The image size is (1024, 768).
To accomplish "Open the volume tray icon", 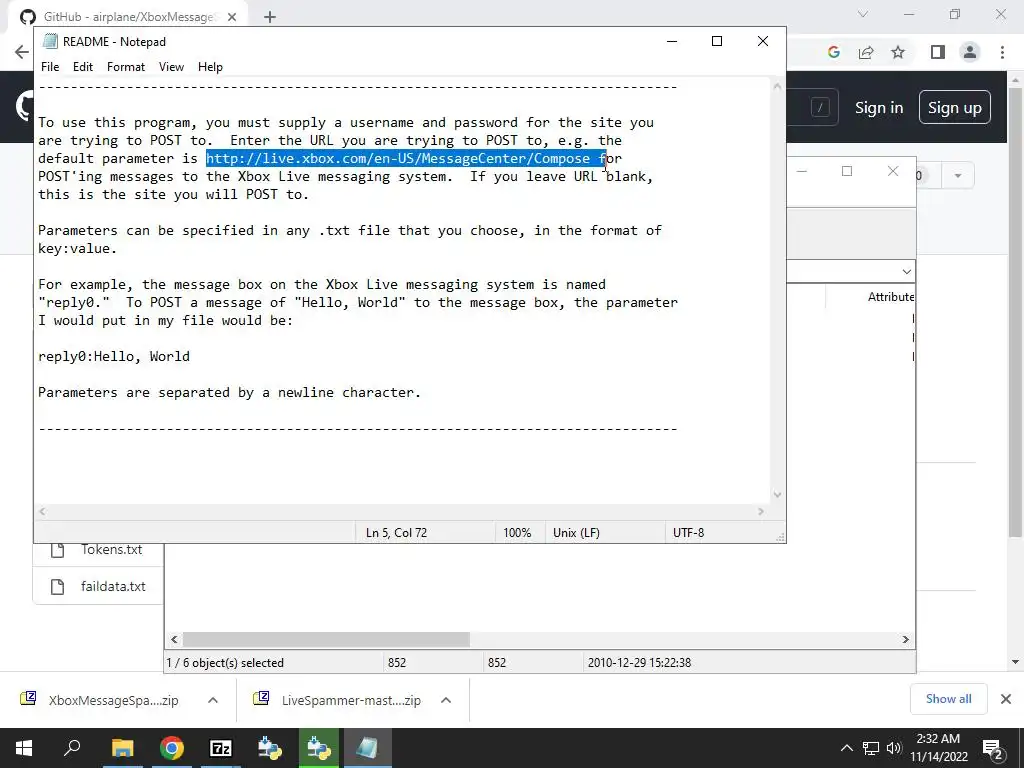I will point(893,748).
